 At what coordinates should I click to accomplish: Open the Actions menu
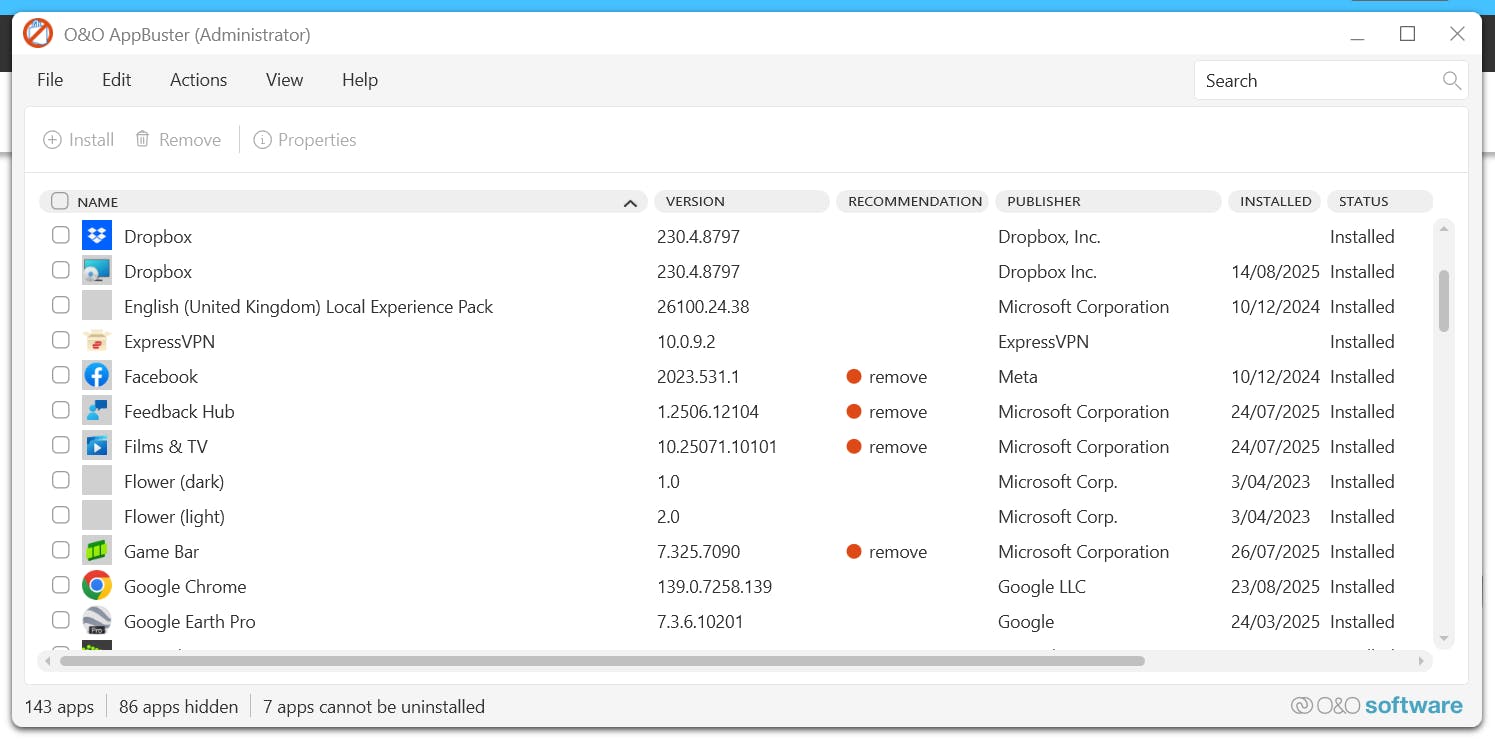tap(198, 80)
